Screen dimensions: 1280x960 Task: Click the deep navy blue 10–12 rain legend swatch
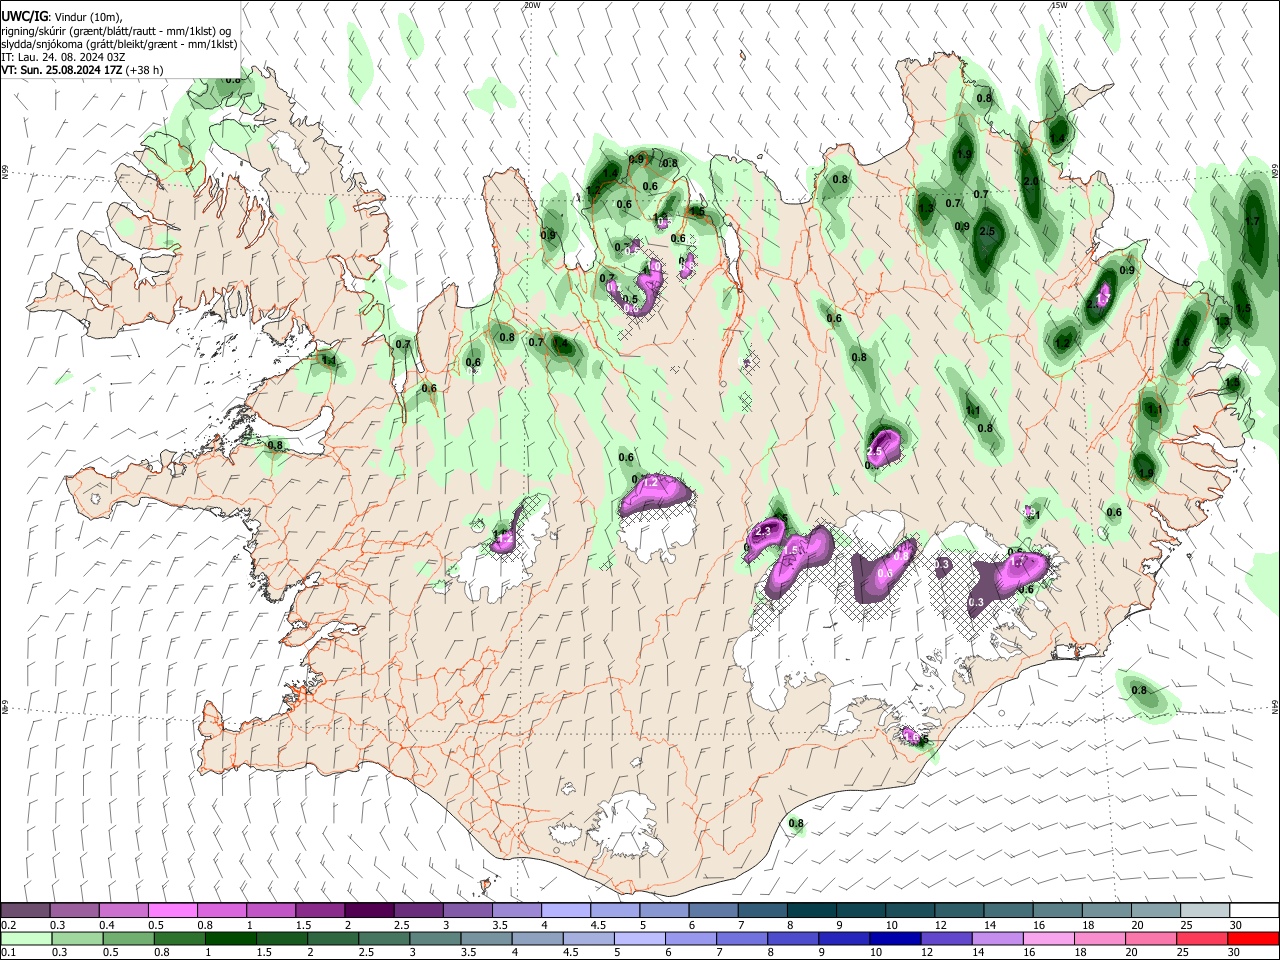(895, 939)
